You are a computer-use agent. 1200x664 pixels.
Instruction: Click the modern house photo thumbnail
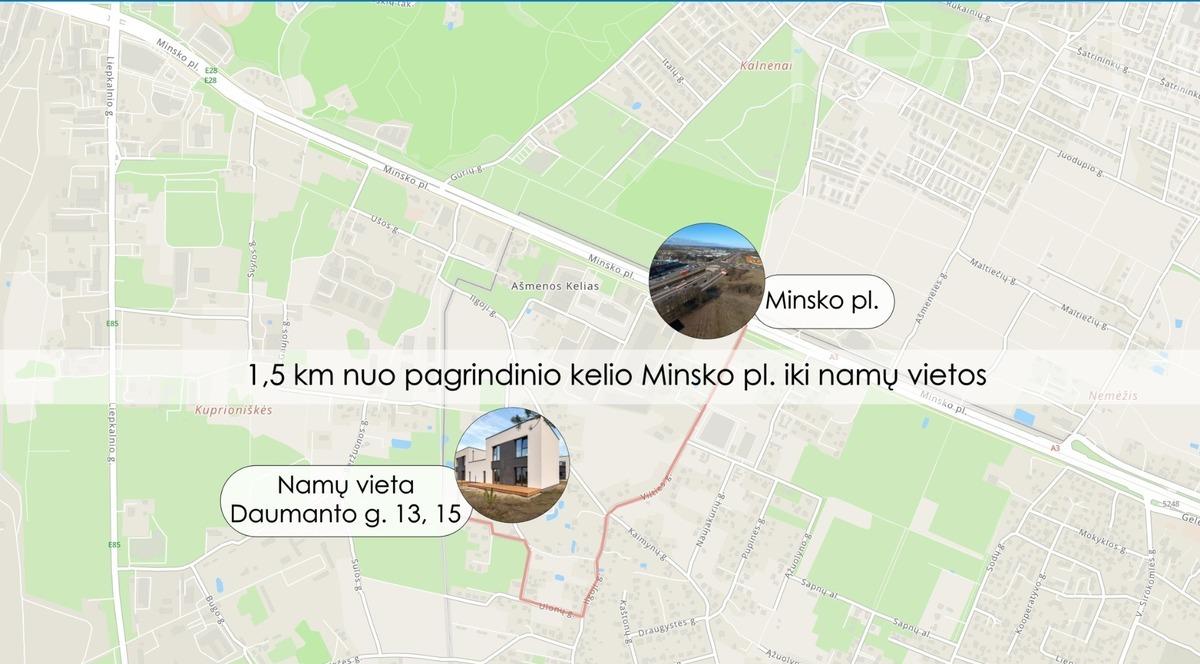coord(513,466)
